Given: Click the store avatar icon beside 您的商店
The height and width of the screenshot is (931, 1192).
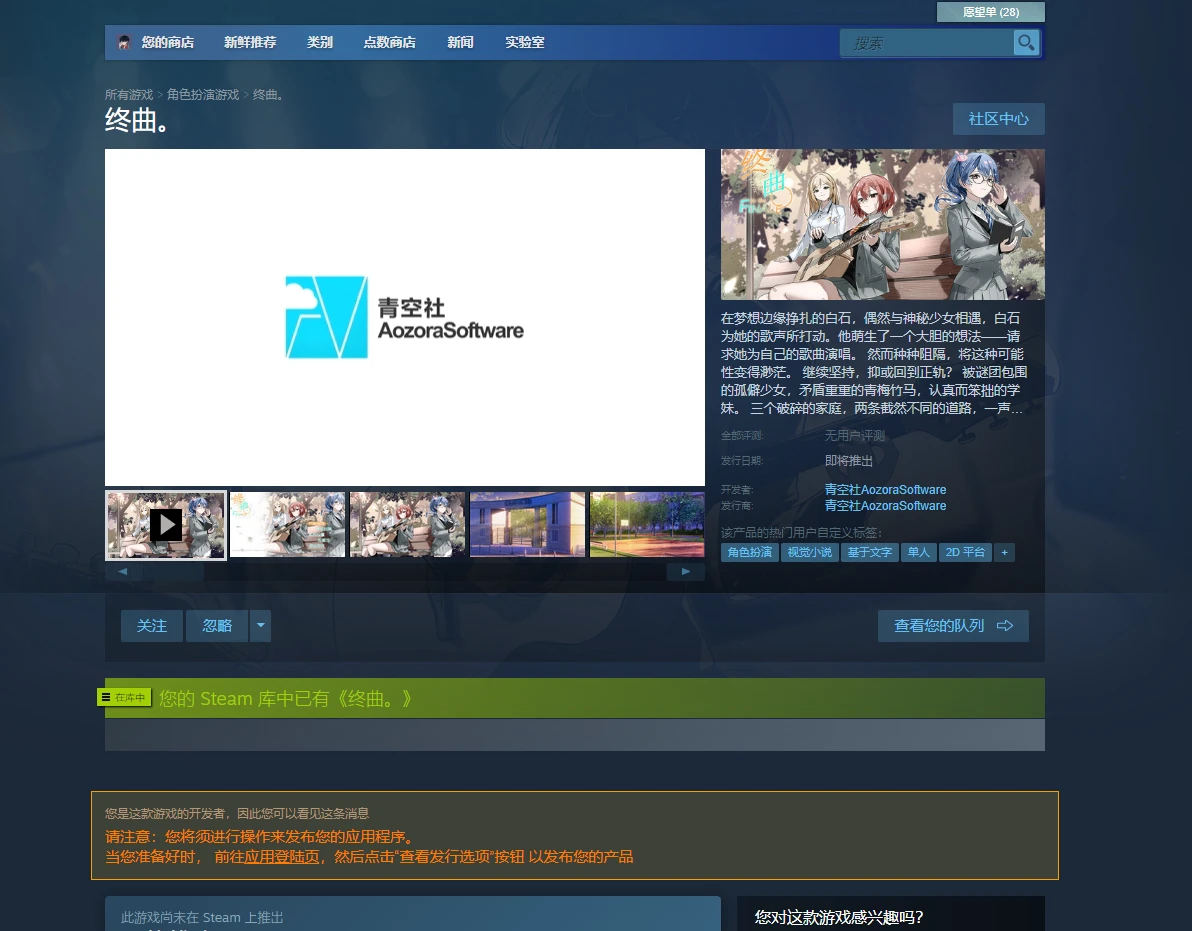Looking at the screenshot, I should (124, 43).
